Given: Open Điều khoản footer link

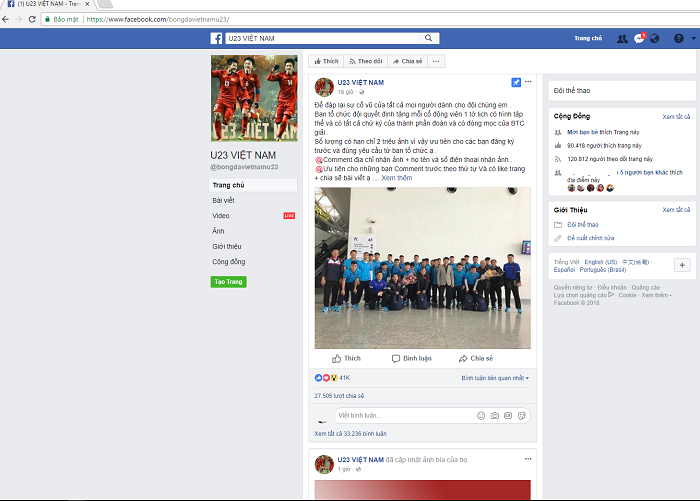Looking at the screenshot, I should click(612, 288).
